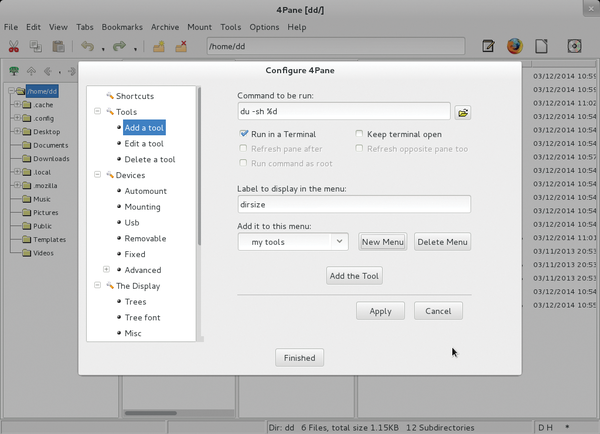Click the go up directory arrow icon
Viewport: 600px width, 434px height.
[x=31, y=71]
